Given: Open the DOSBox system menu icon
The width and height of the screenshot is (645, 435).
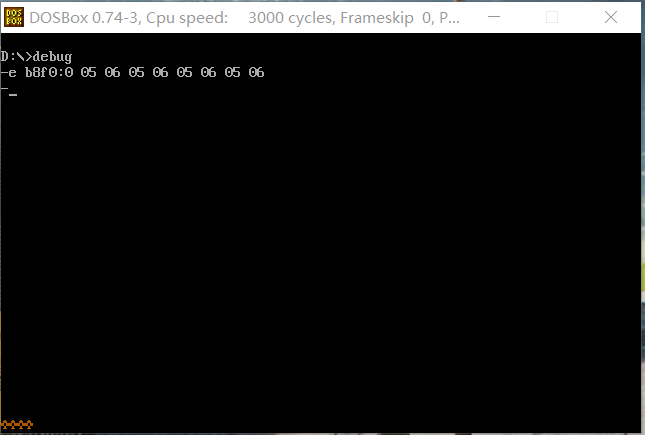Looking at the screenshot, I should tap(14, 17).
